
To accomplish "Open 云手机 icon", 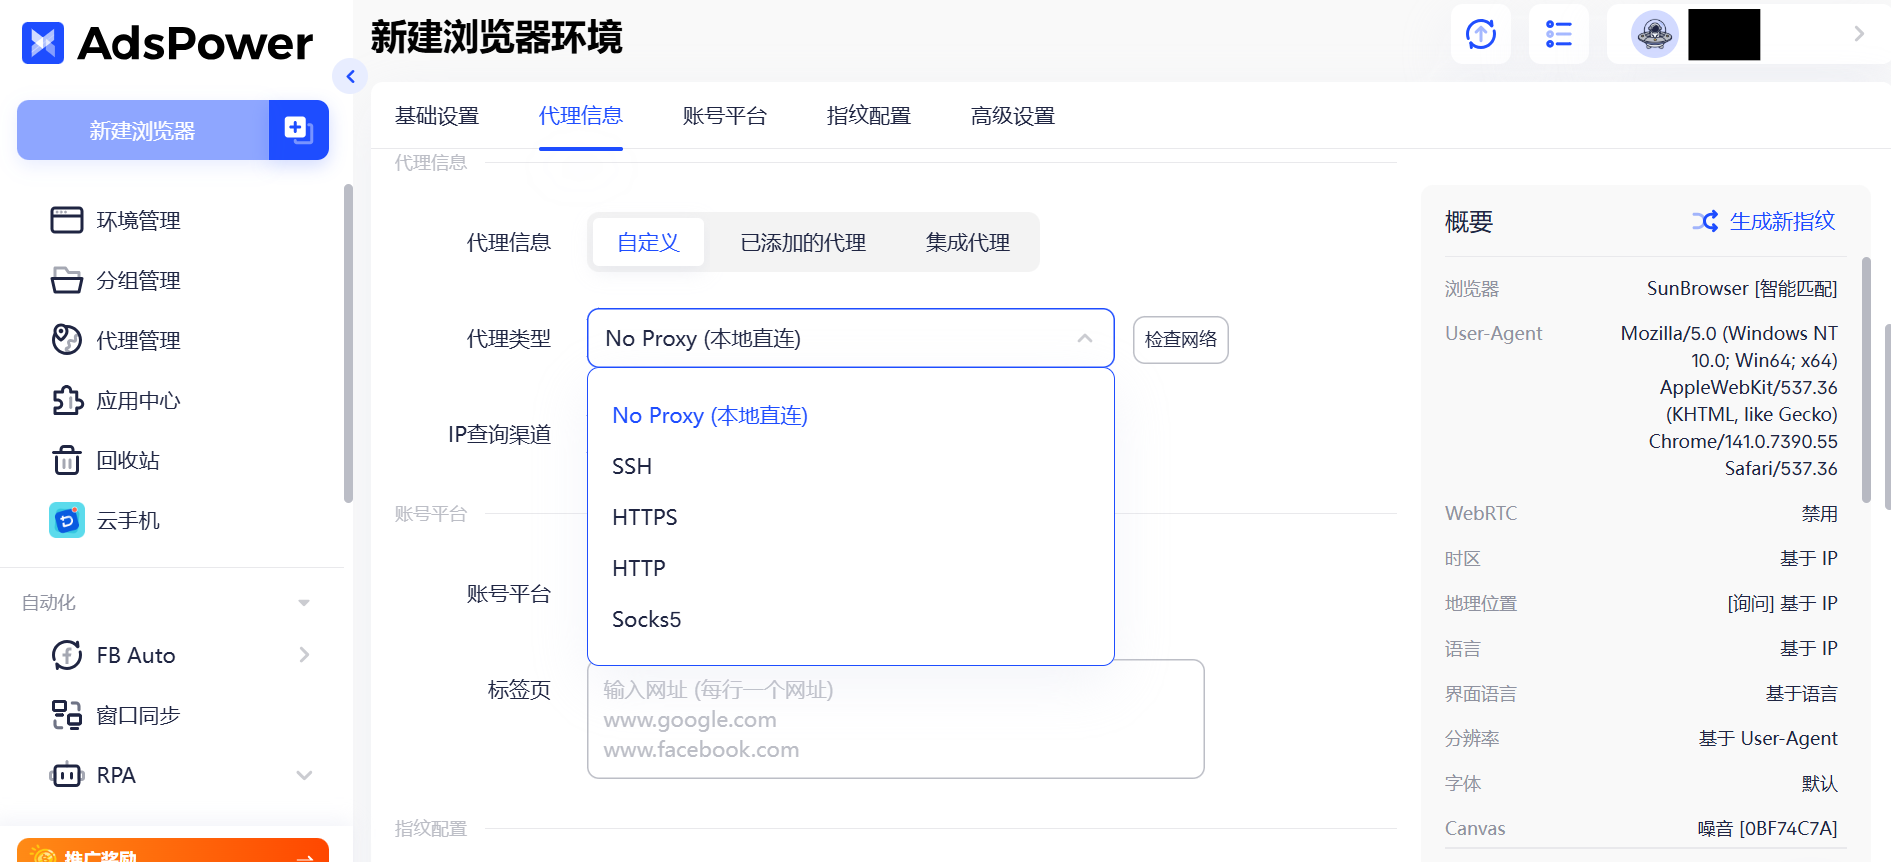I will (67, 520).
